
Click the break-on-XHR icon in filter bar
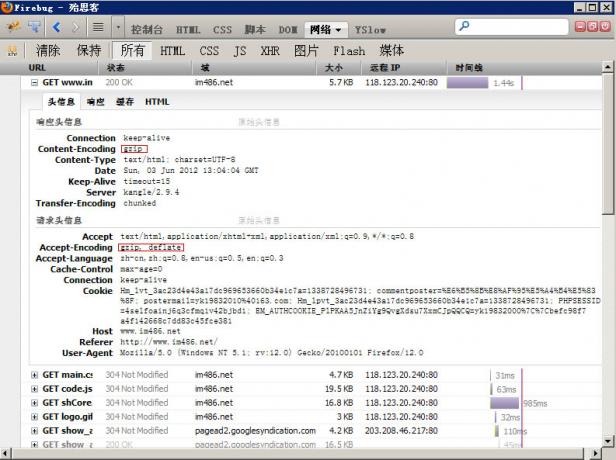pos(13,51)
